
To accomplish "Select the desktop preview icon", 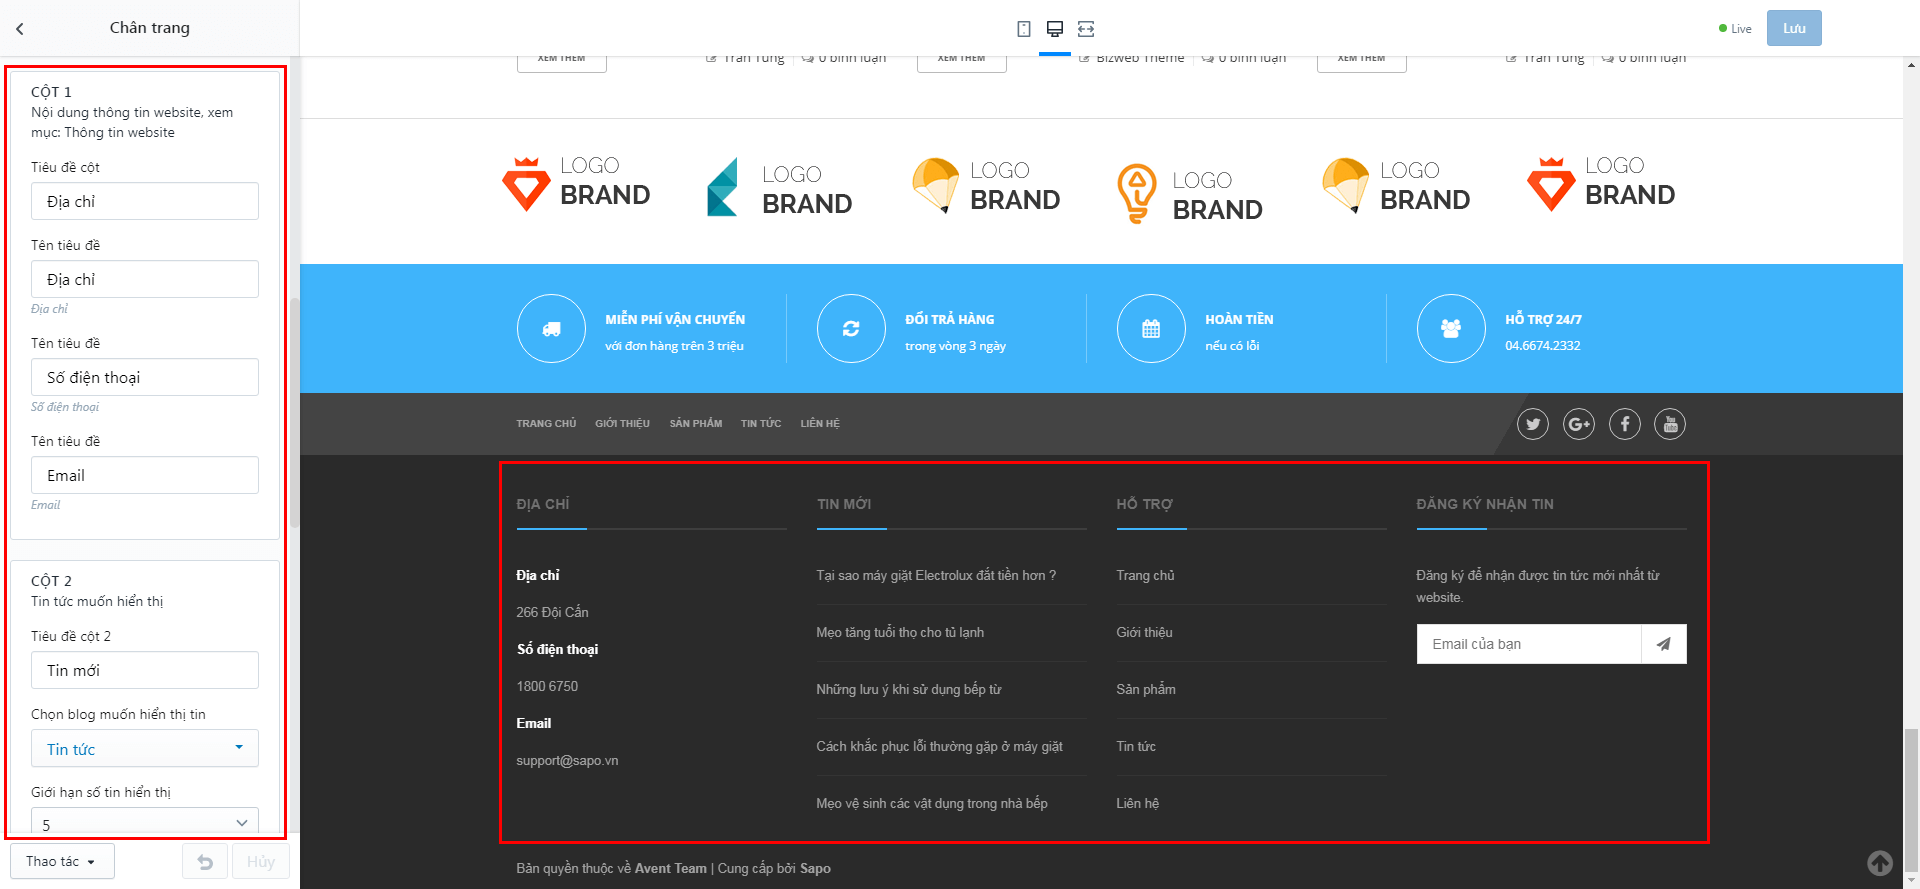I will [x=1055, y=29].
